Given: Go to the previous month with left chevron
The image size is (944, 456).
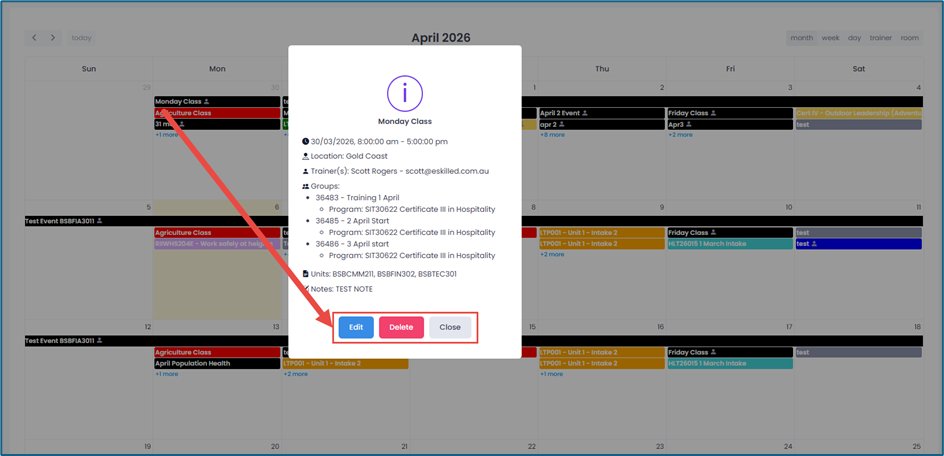Looking at the screenshot, I should click(x=34, y=38).
